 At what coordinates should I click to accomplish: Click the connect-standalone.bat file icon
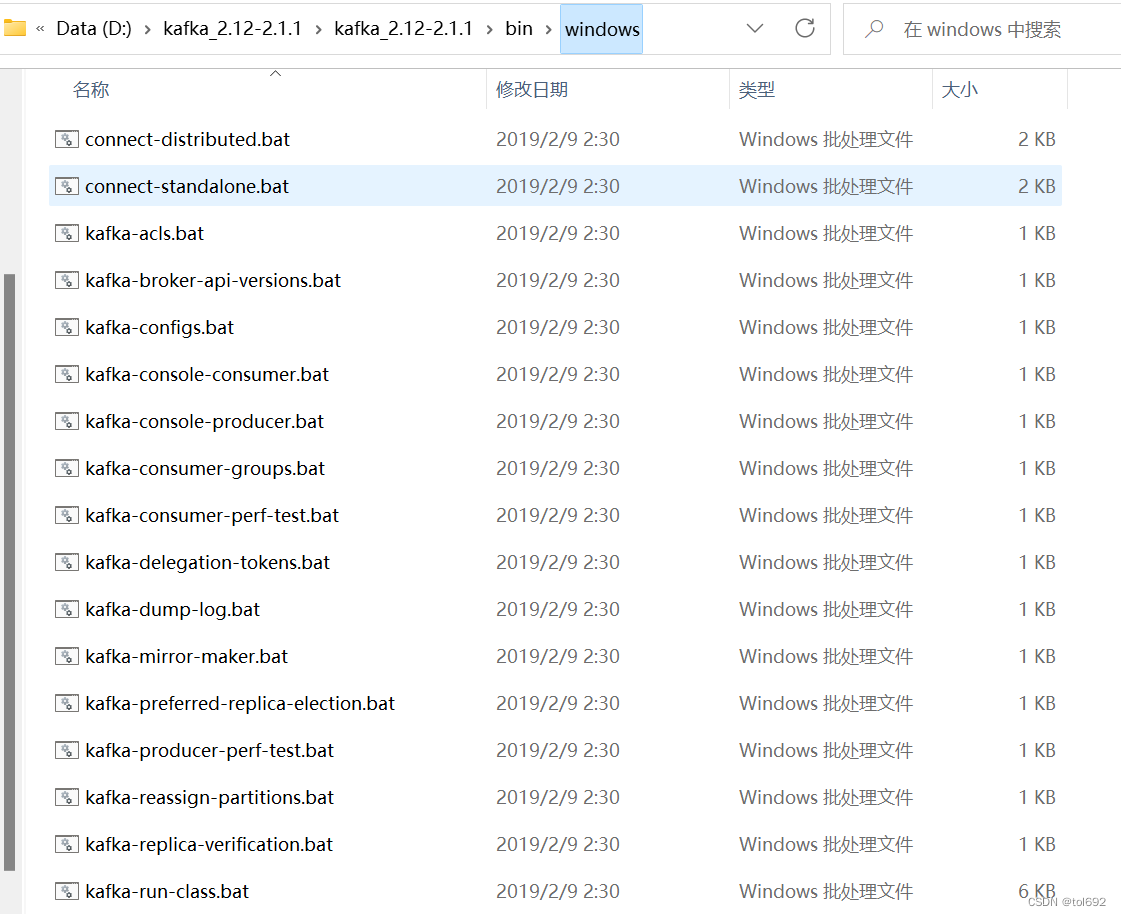pyautogui.click(x=66, y=187)
